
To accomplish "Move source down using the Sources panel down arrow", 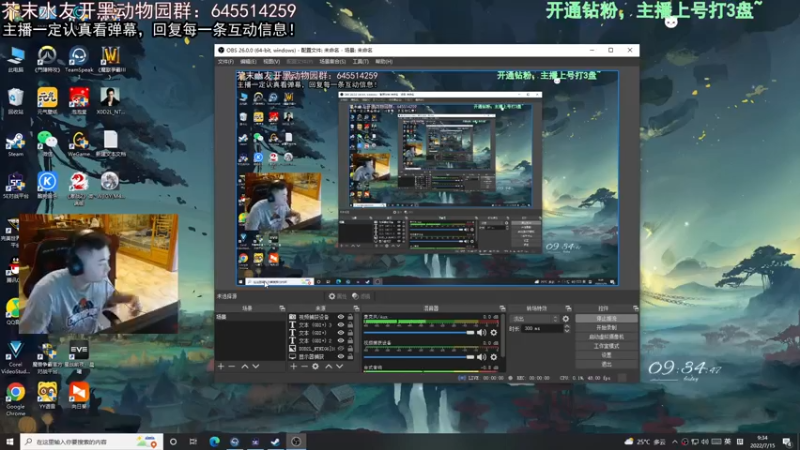I will (x=339, y=366).
